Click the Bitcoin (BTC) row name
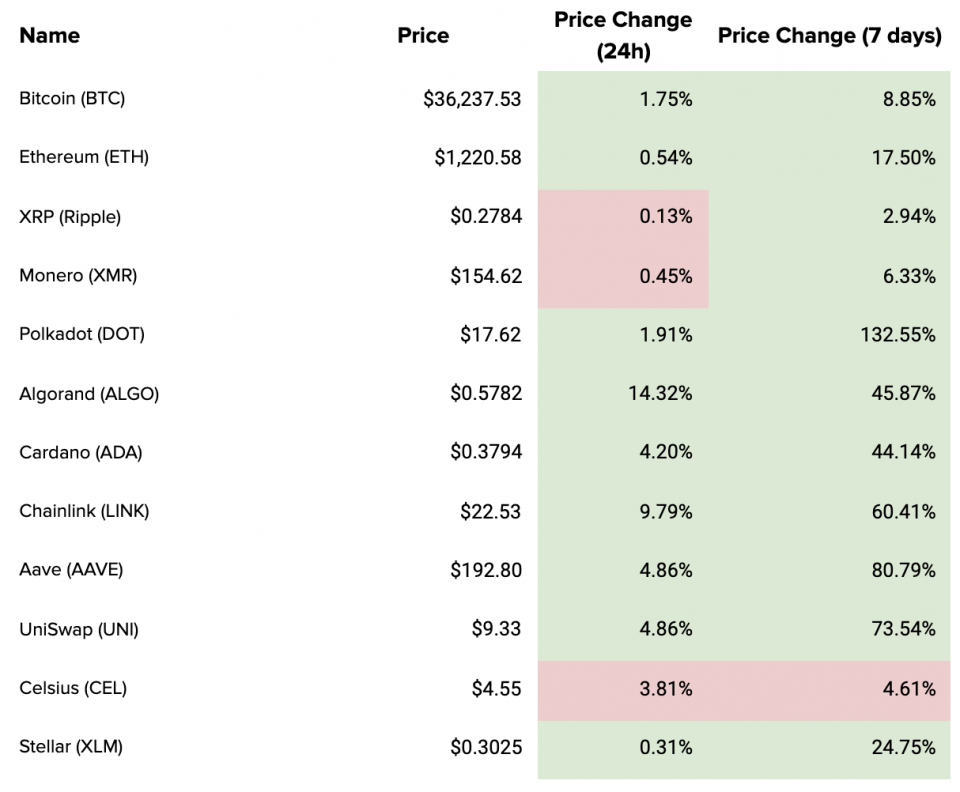Screen dimensions: 960x792 click(x=72, y=98)
